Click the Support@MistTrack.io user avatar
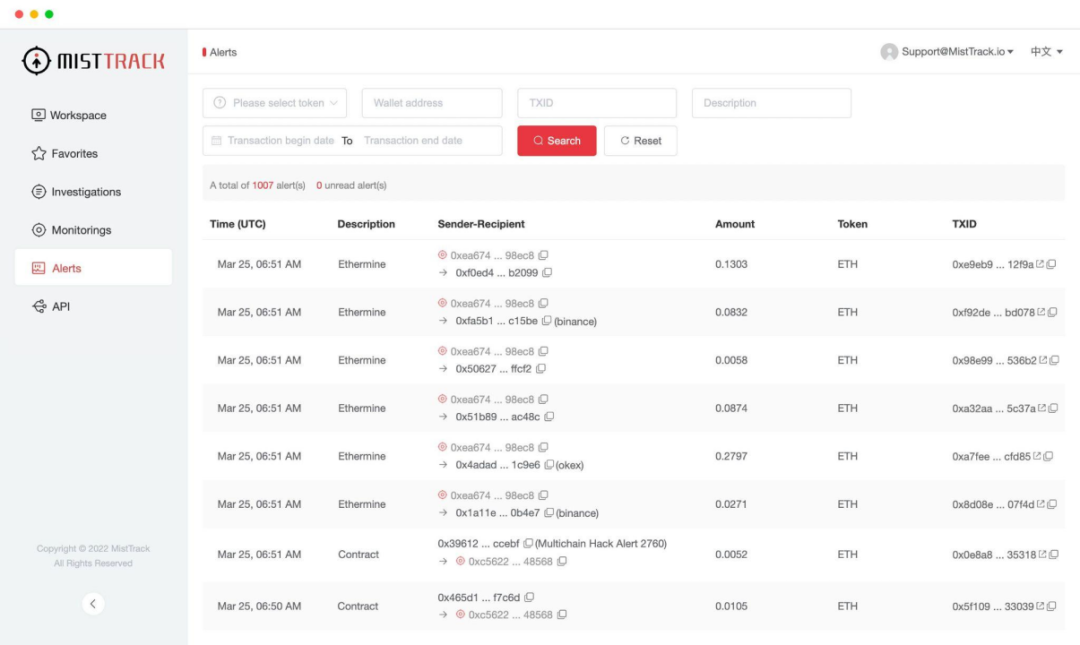Image resolution: width=1080 pixels, height=645 pixels. point(889,52)
